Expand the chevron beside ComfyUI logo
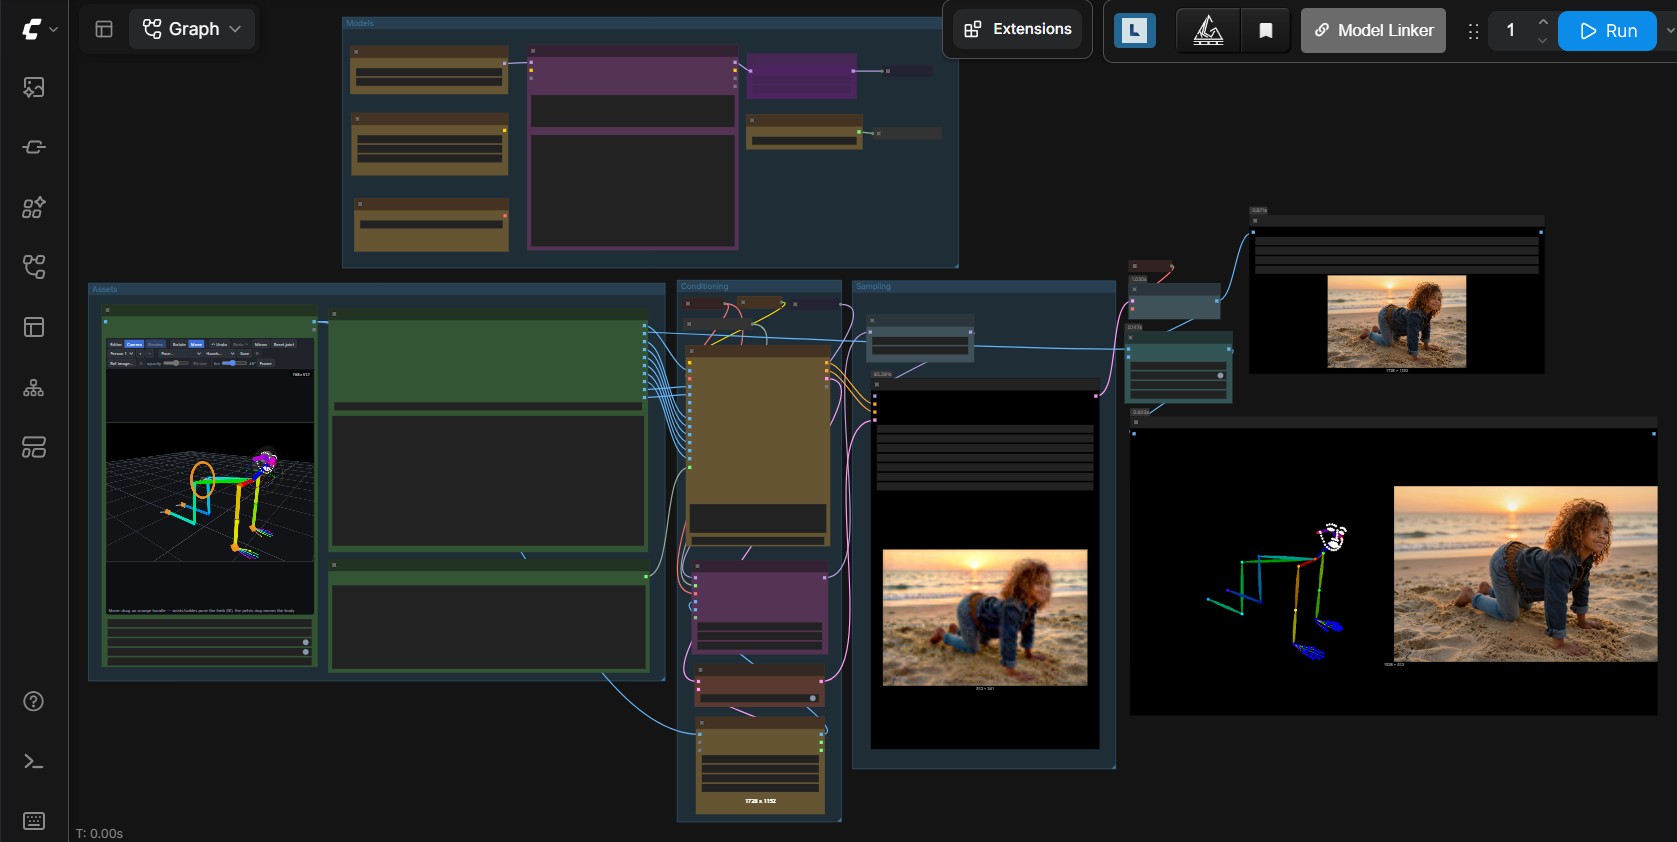Screen dimensions: 1677x842 [x=54, y=30]
